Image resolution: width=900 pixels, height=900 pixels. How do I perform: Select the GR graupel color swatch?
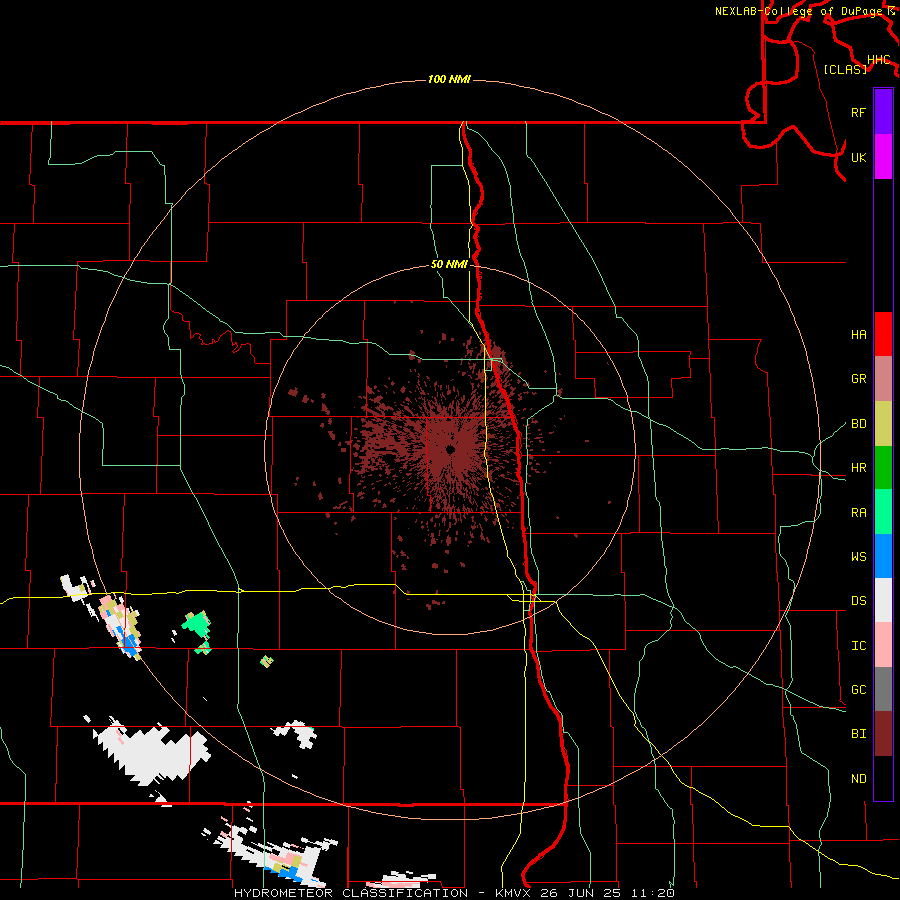click(x=883, y=379)
